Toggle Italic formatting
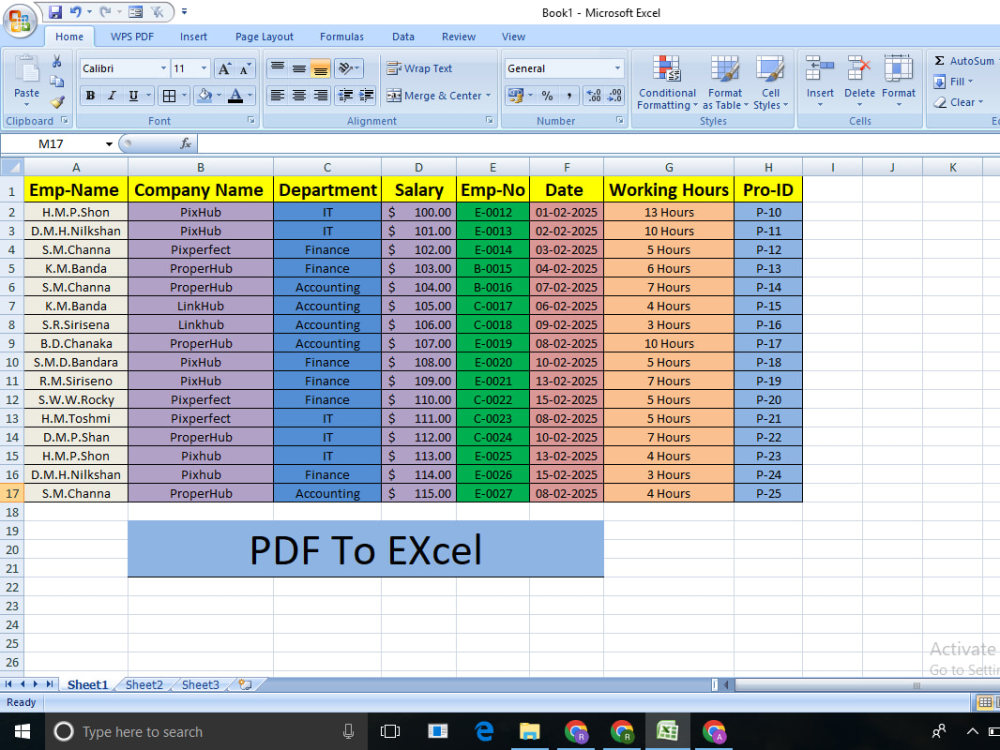Viewport: 1000px width, 750px height. tap(112, 96)
